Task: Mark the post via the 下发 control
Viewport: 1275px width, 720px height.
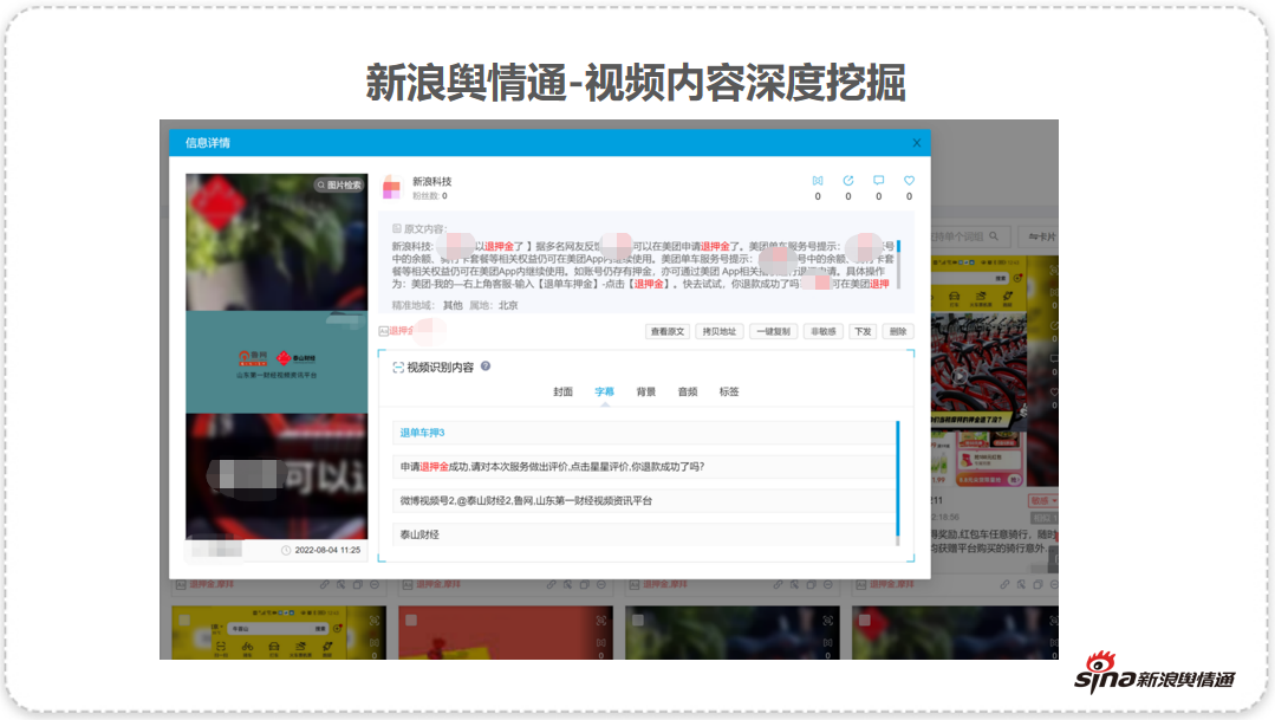Action: click(x=862, y=331)
